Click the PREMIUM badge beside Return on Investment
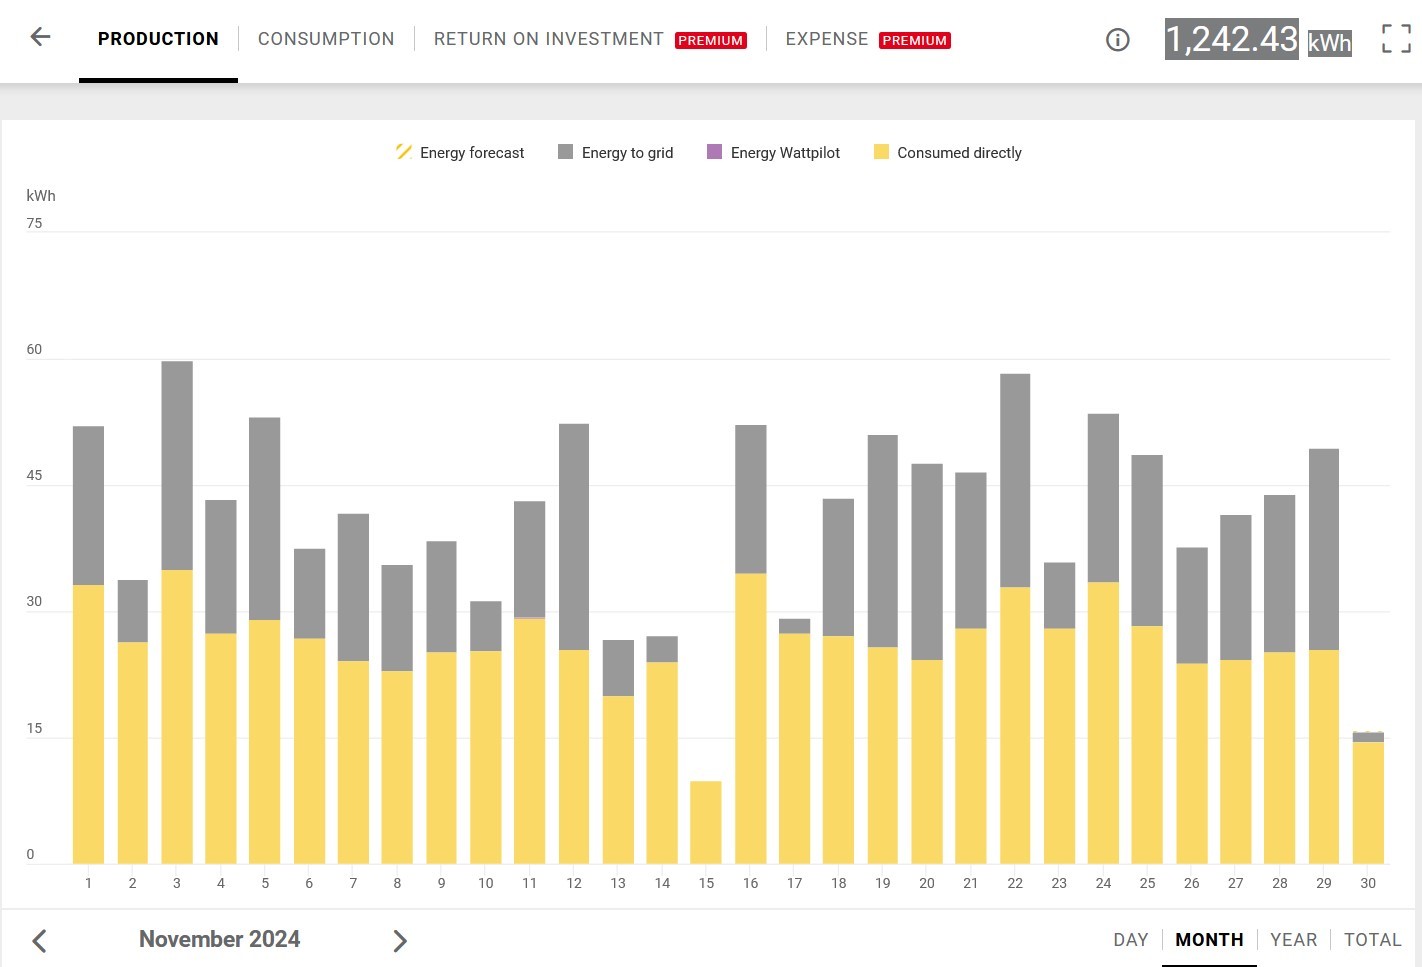The height and width of the screenshot is (967, 1422). 710,41
